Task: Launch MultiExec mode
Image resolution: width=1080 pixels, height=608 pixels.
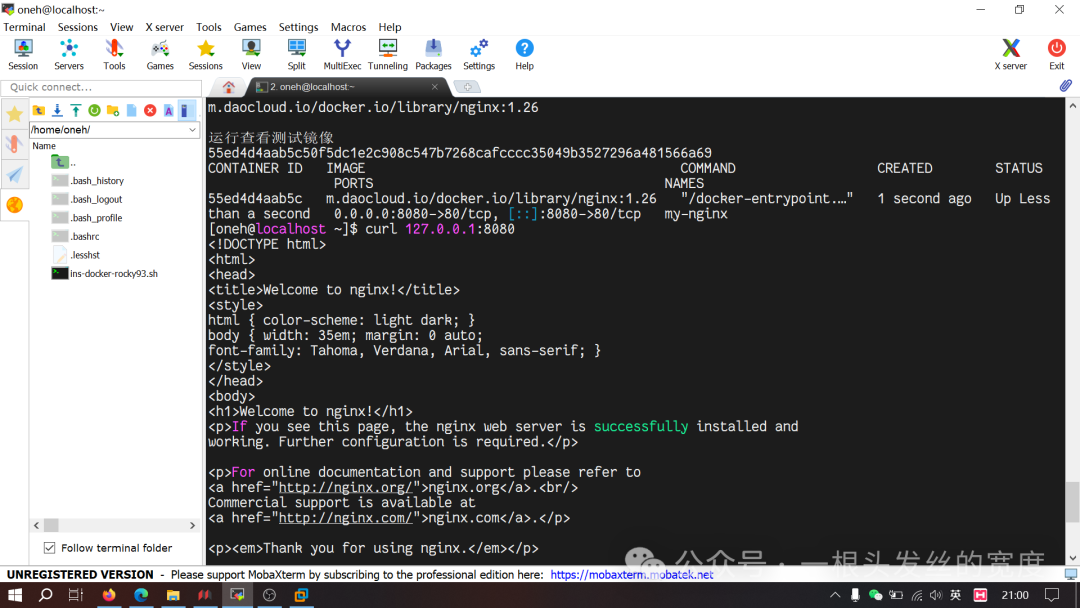Action: (342, 54)
